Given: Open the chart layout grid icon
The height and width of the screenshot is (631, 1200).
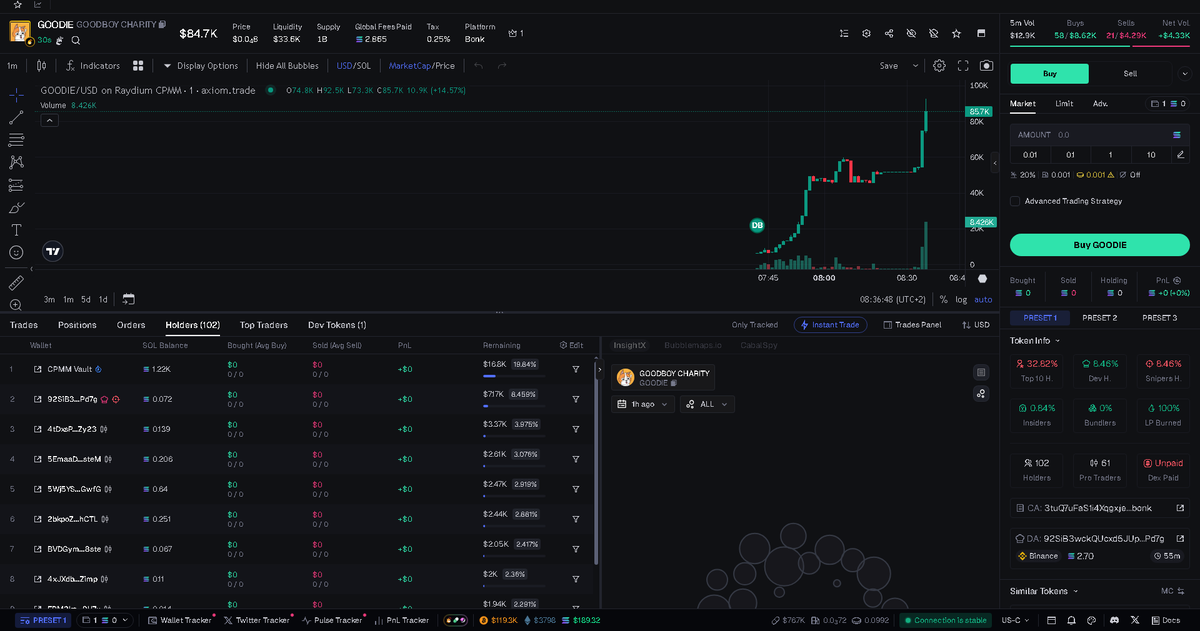Looking at the screenshot, I should pyautogui.click(x=138, y=66).
